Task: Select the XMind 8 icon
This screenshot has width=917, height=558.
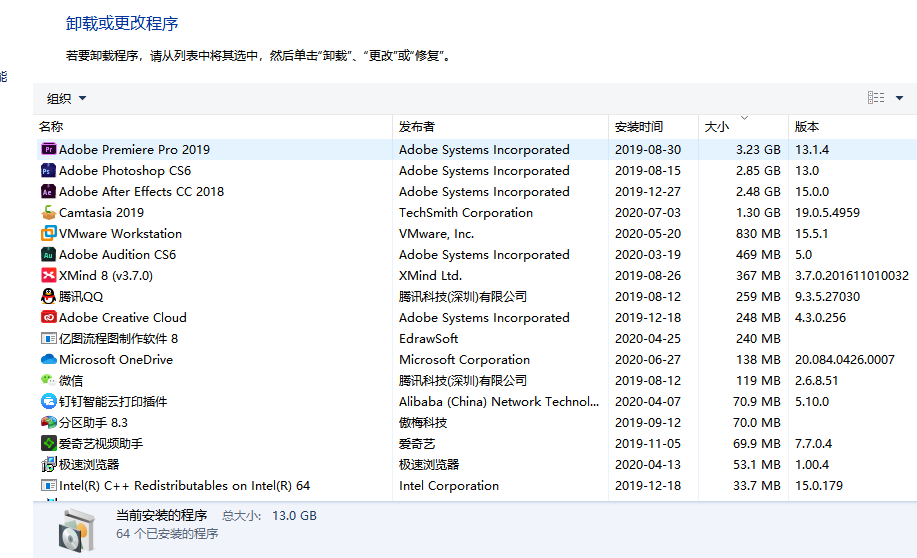Action: point(48,276)
